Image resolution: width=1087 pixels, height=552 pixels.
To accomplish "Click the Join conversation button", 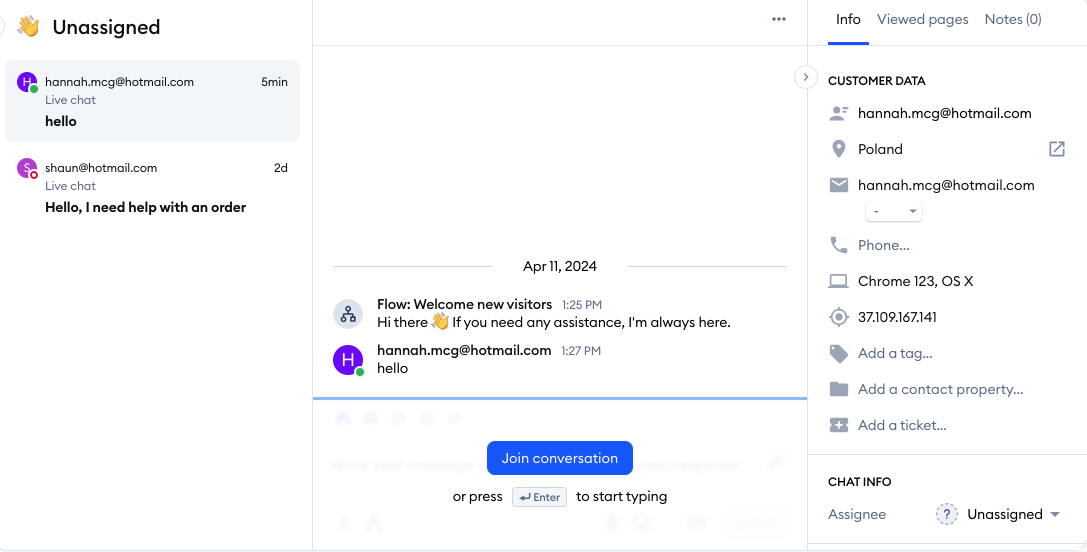I will 559,458.
